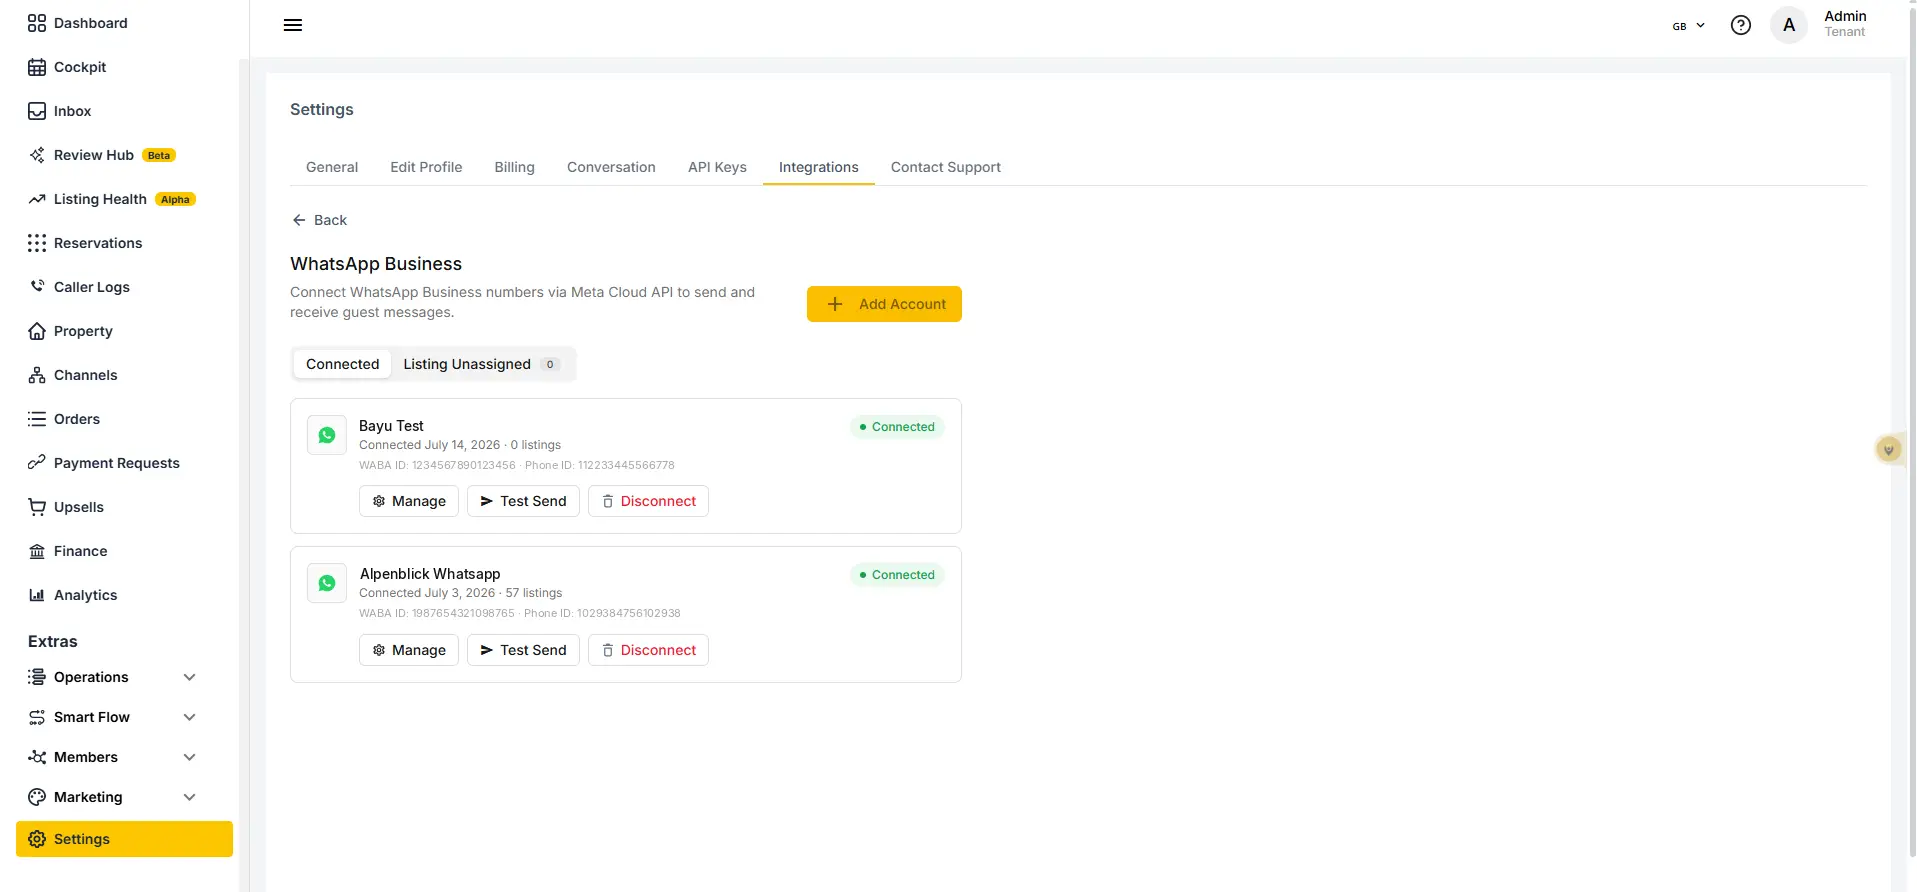Expand the Operations section
This screenshot has height=892, width=1917.
pos(112,677)
